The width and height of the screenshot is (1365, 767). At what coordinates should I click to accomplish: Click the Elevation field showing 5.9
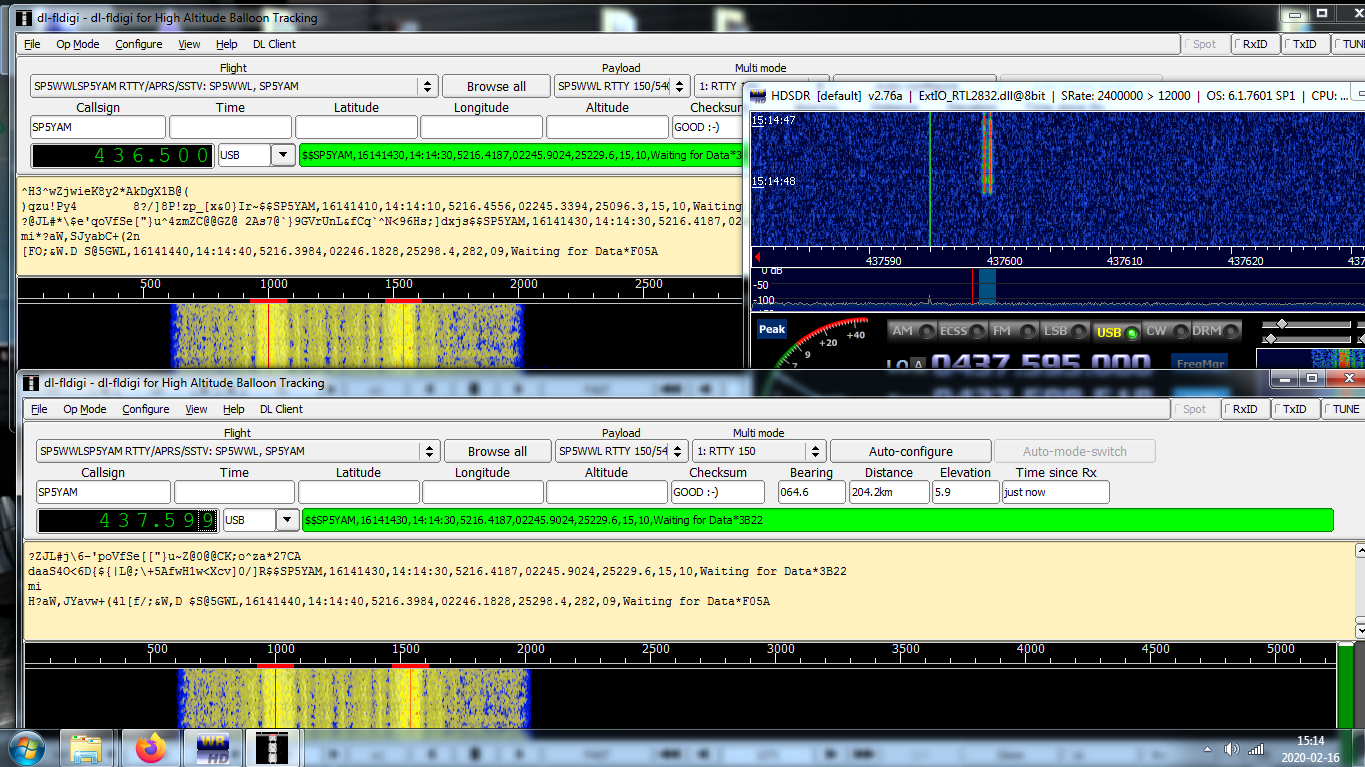pos(965,492)
